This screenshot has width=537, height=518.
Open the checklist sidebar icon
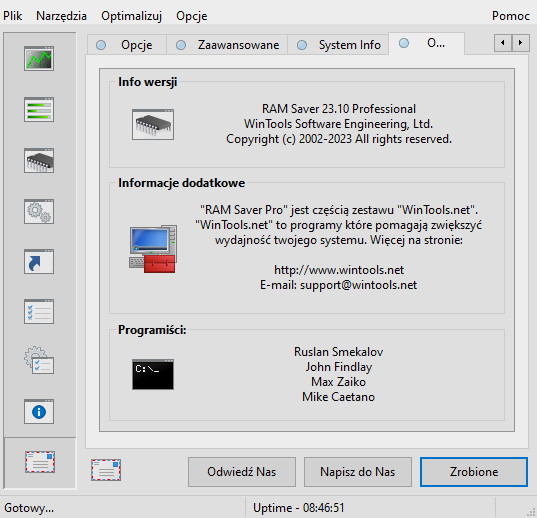39,312
